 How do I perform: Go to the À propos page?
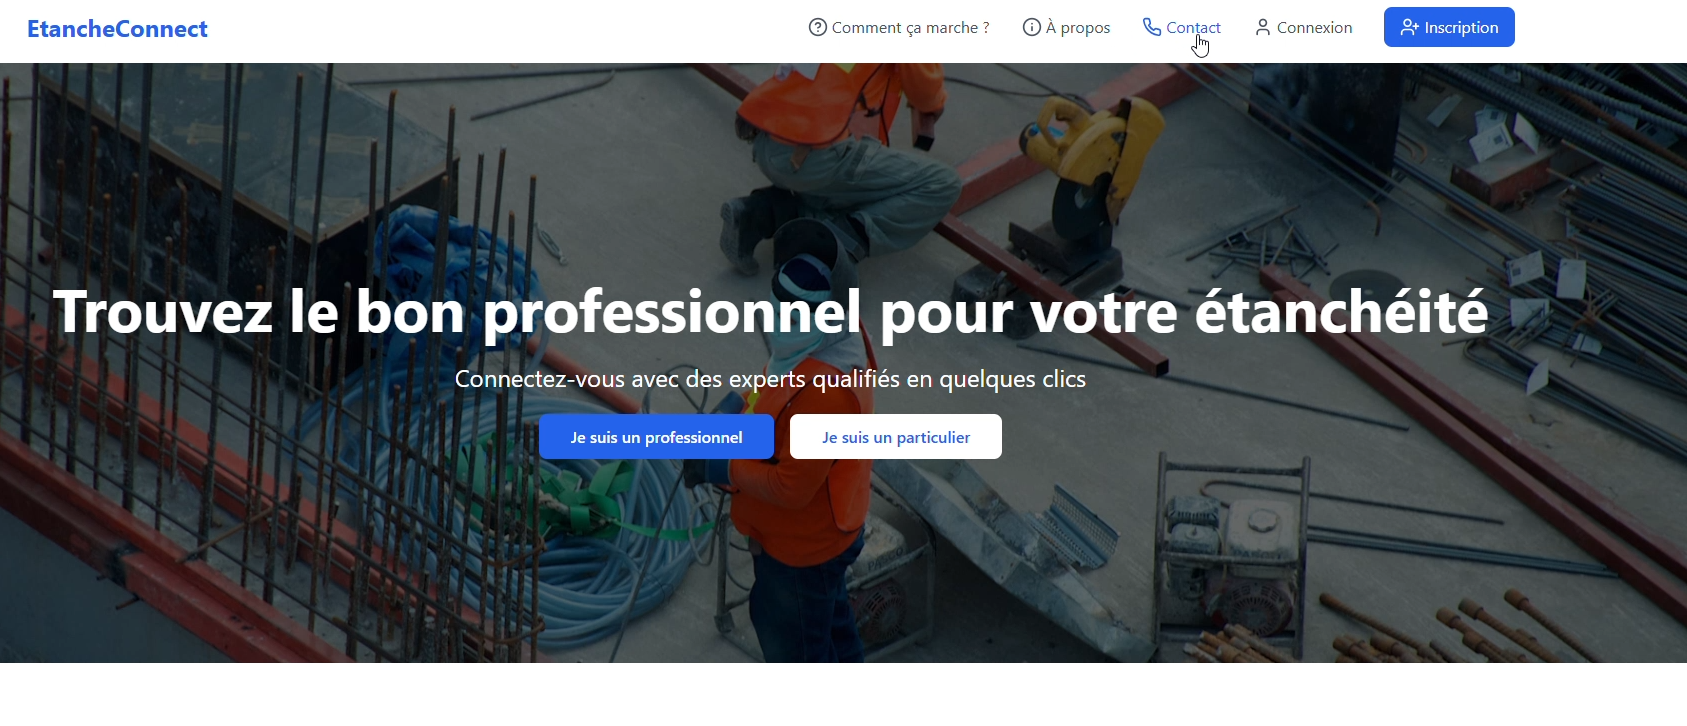coord(1066,27)
